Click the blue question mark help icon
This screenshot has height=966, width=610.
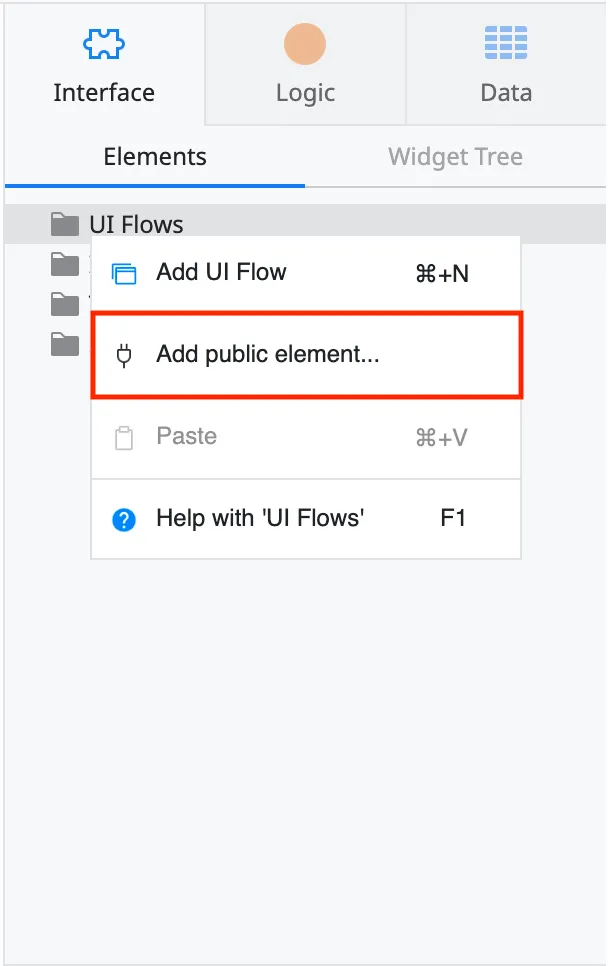click(125, 518)
